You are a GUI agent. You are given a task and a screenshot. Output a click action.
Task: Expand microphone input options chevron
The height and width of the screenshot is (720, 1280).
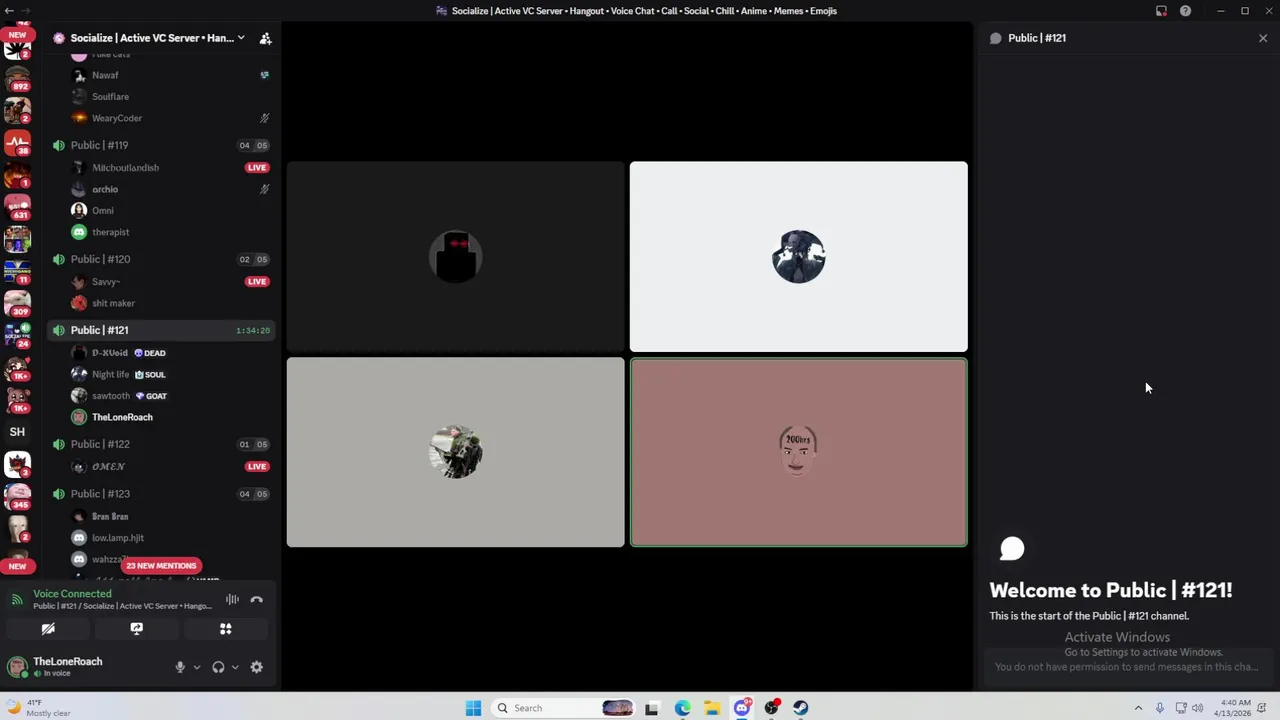click(x=196, y=667)
